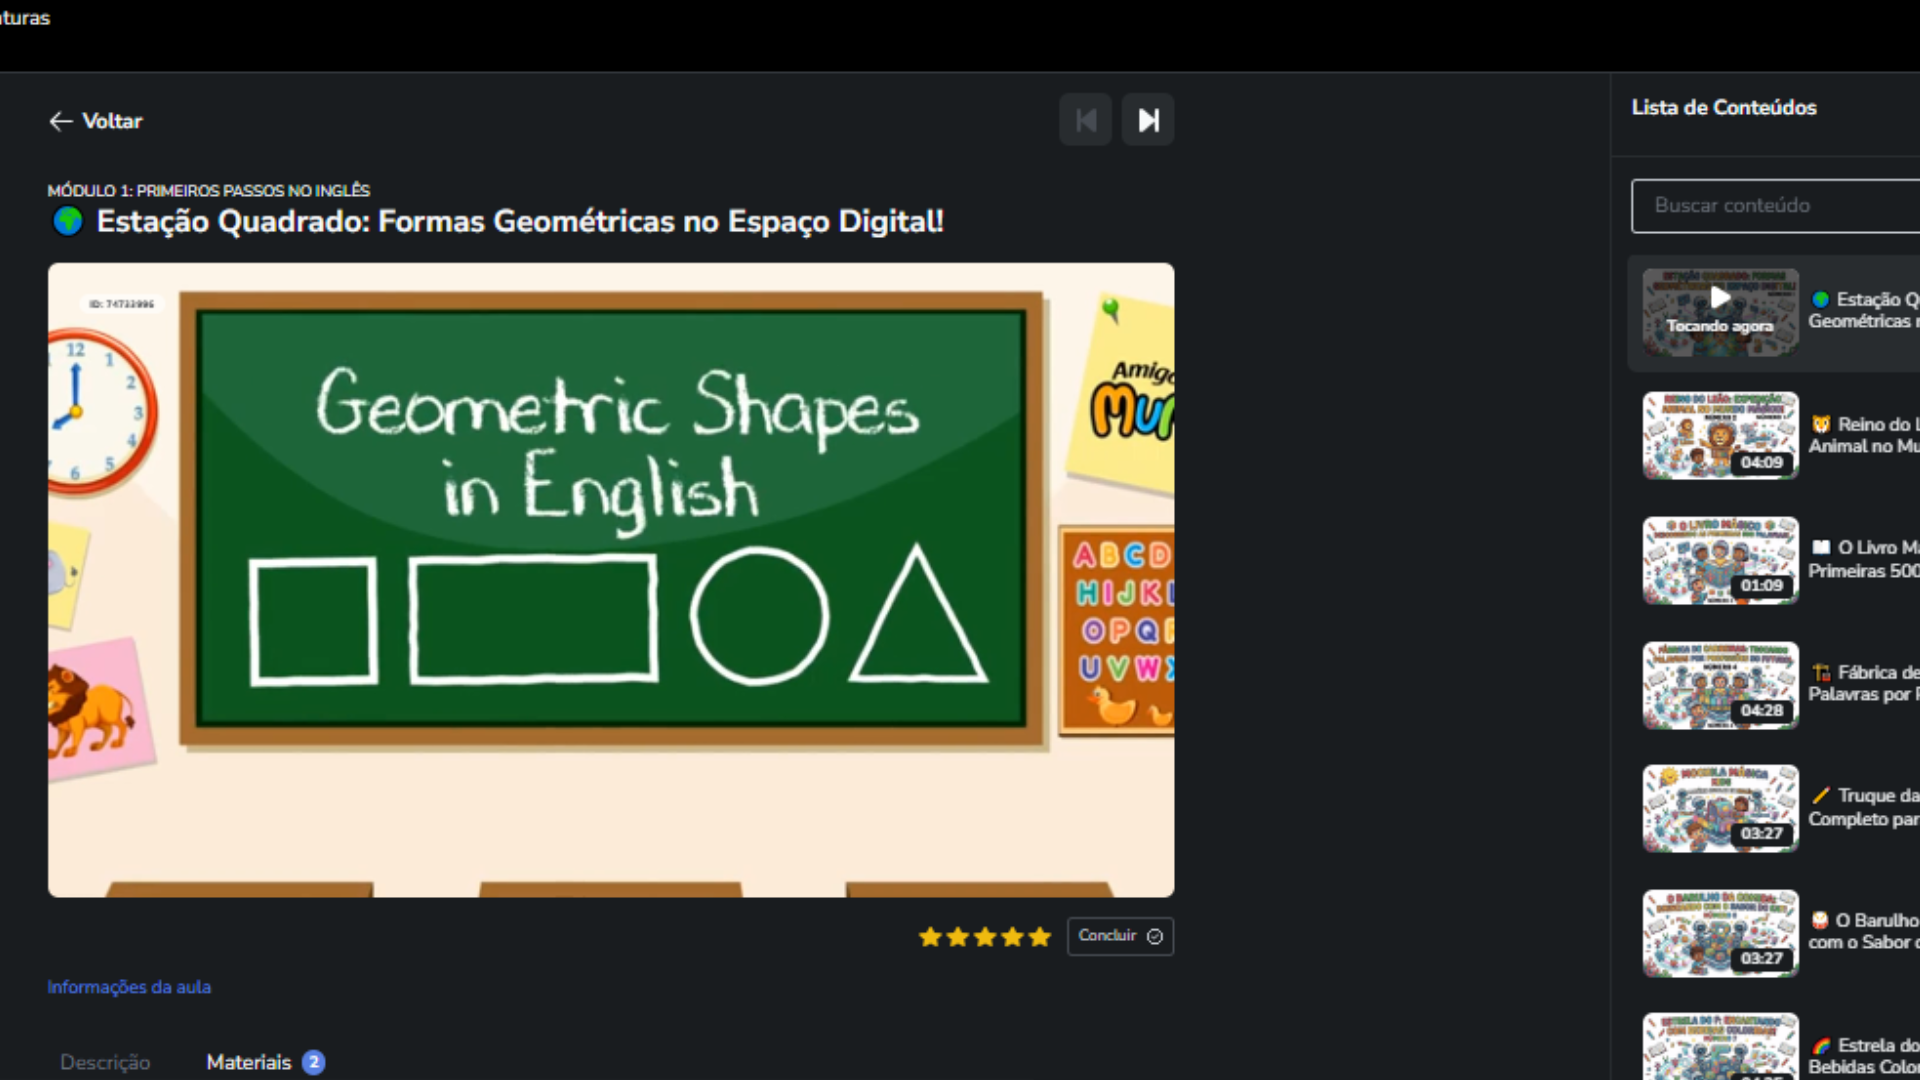Select the Reino do Leão list title

click(x=1864, y=435)
